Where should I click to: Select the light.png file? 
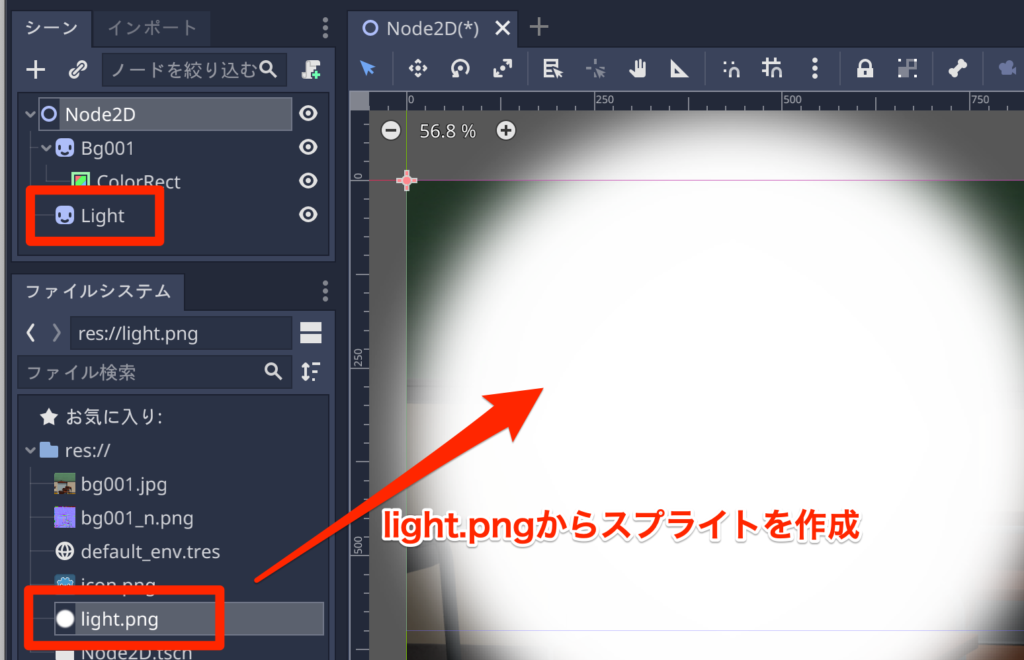click(x=189, y=619)
